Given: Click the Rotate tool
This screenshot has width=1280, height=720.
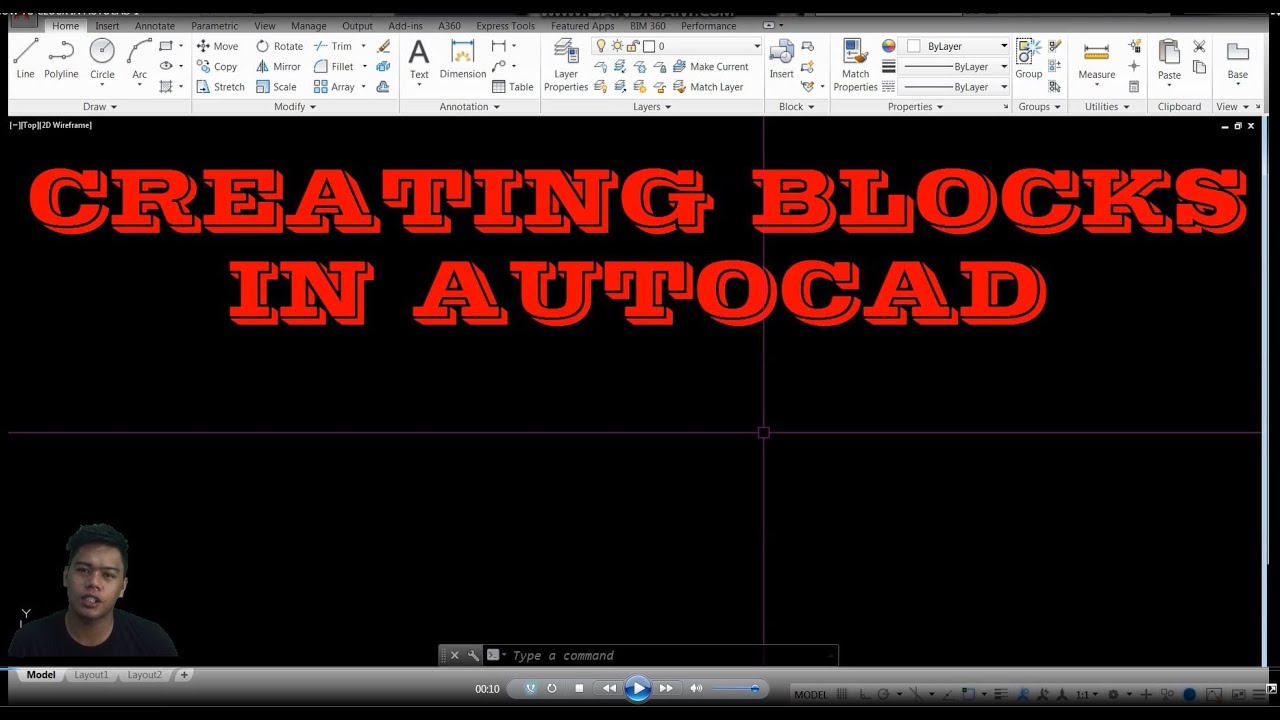Looking at the screenshot, I should 279,46.
